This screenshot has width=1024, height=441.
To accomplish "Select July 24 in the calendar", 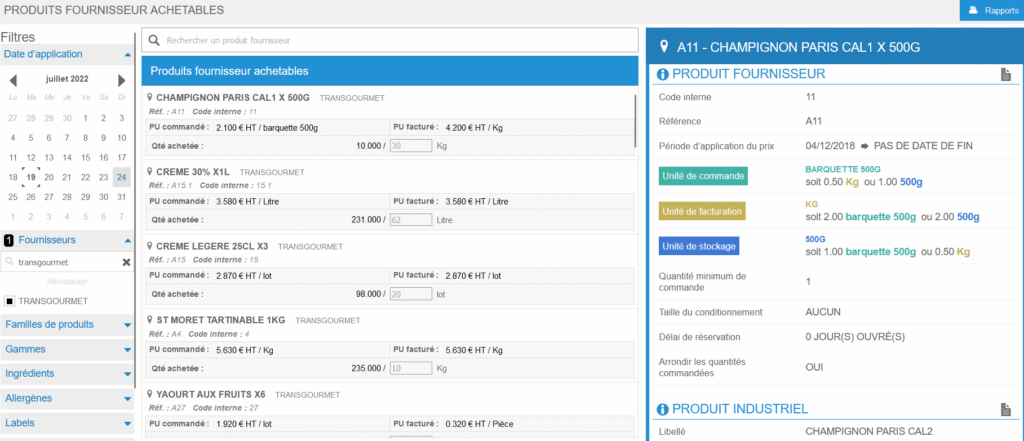I will (121, 177).
